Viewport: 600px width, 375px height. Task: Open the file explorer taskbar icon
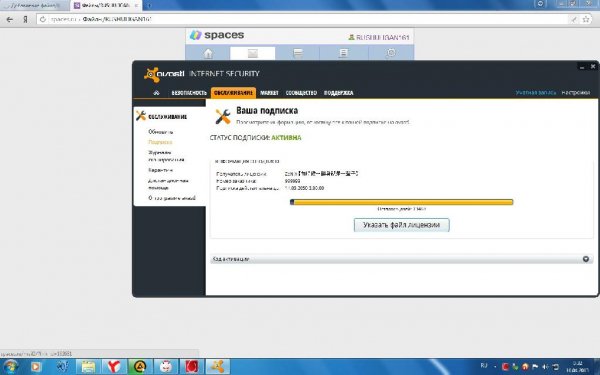[x=88, y=367]
